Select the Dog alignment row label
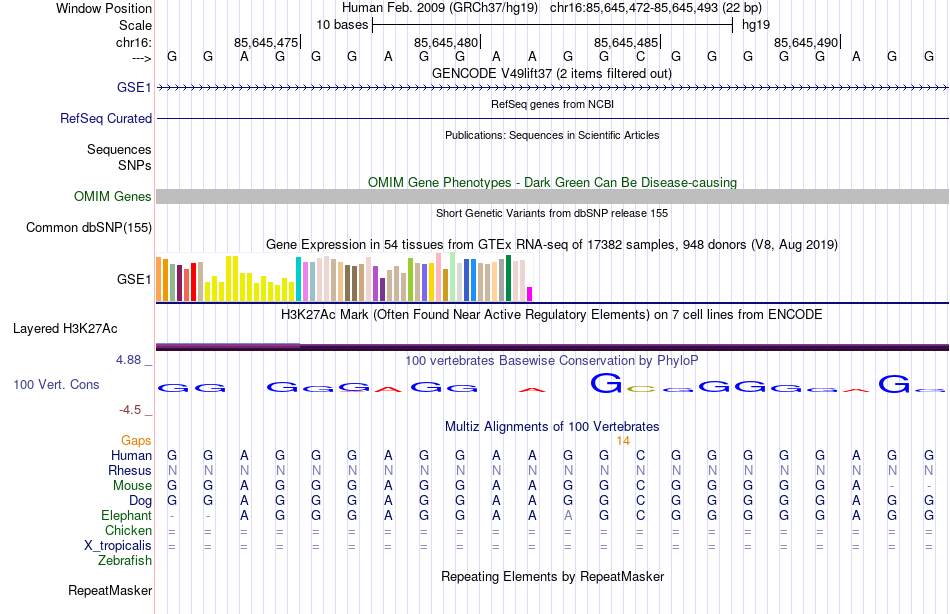 pyautogui.click(x=140, y=501)
